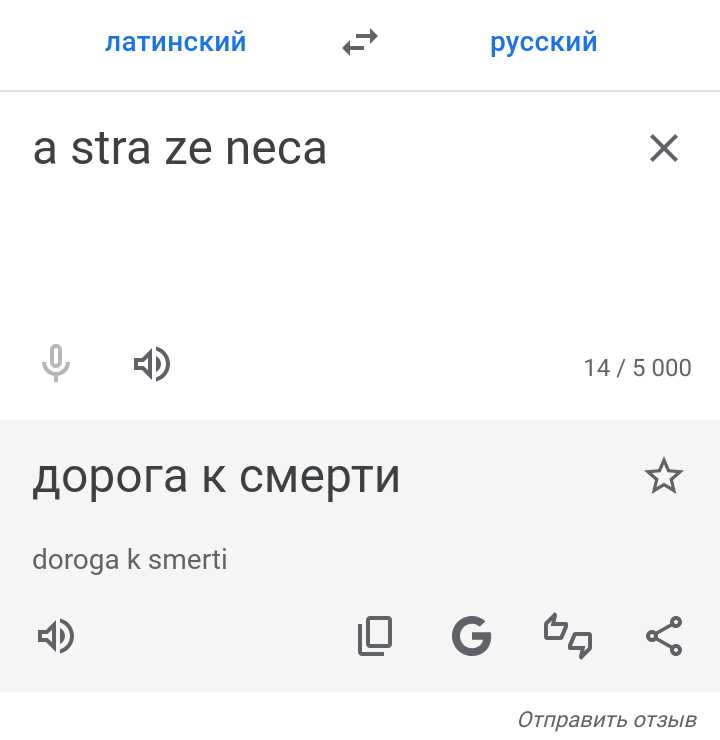Rate the translation with thumbs up

[555, 626]
